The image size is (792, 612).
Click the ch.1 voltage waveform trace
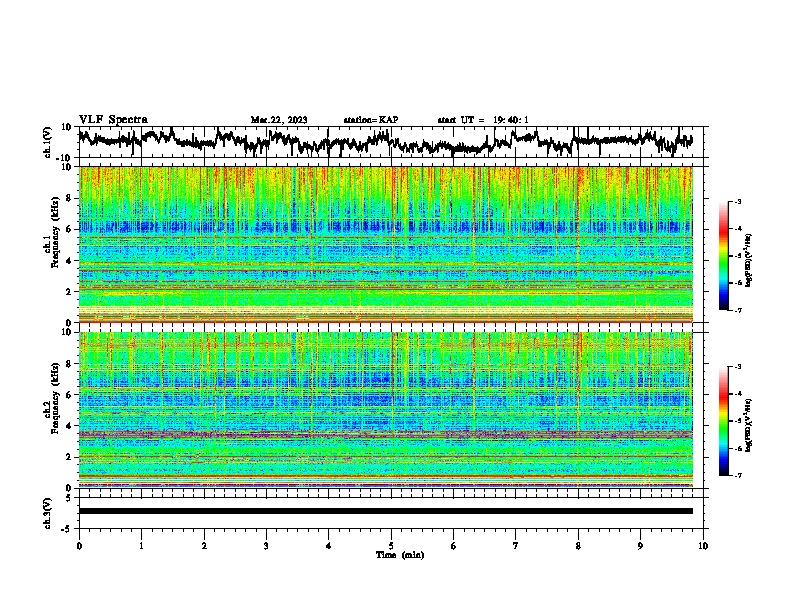tap(386, 141)
